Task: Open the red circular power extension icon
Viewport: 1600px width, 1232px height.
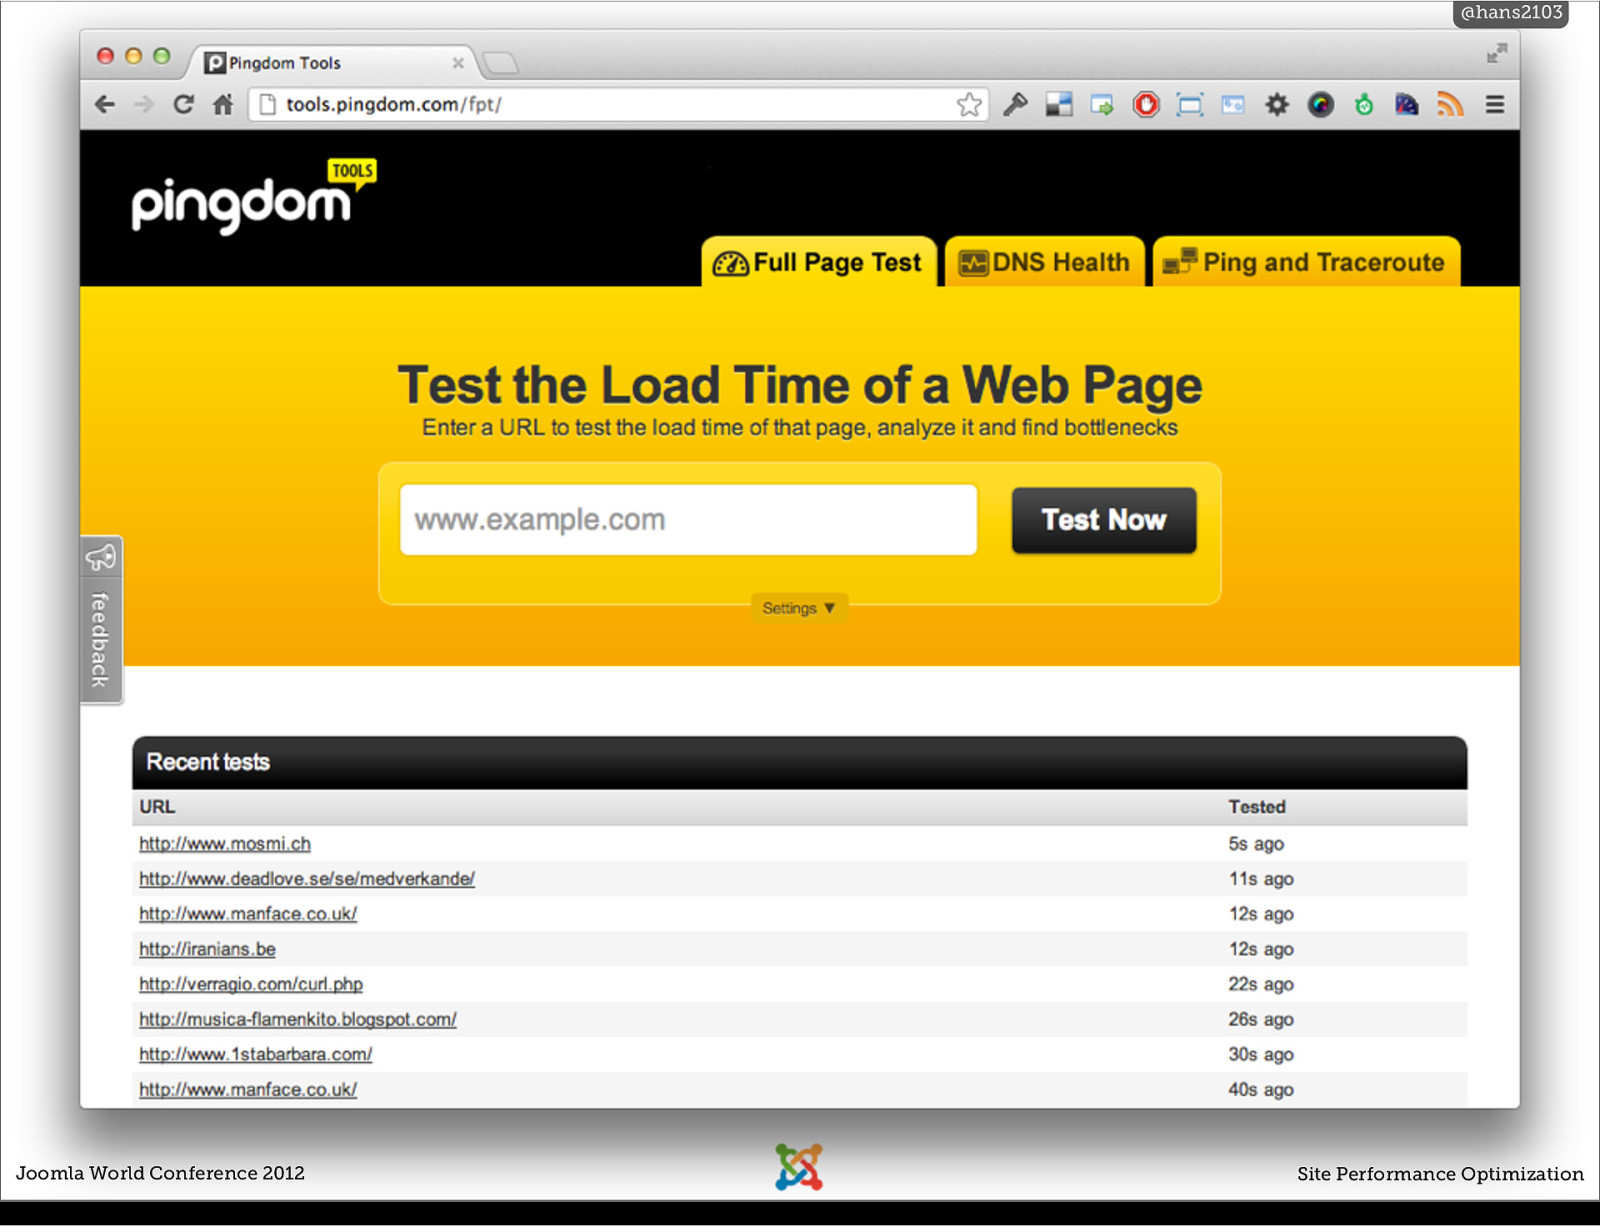Action: (1146, 104)
